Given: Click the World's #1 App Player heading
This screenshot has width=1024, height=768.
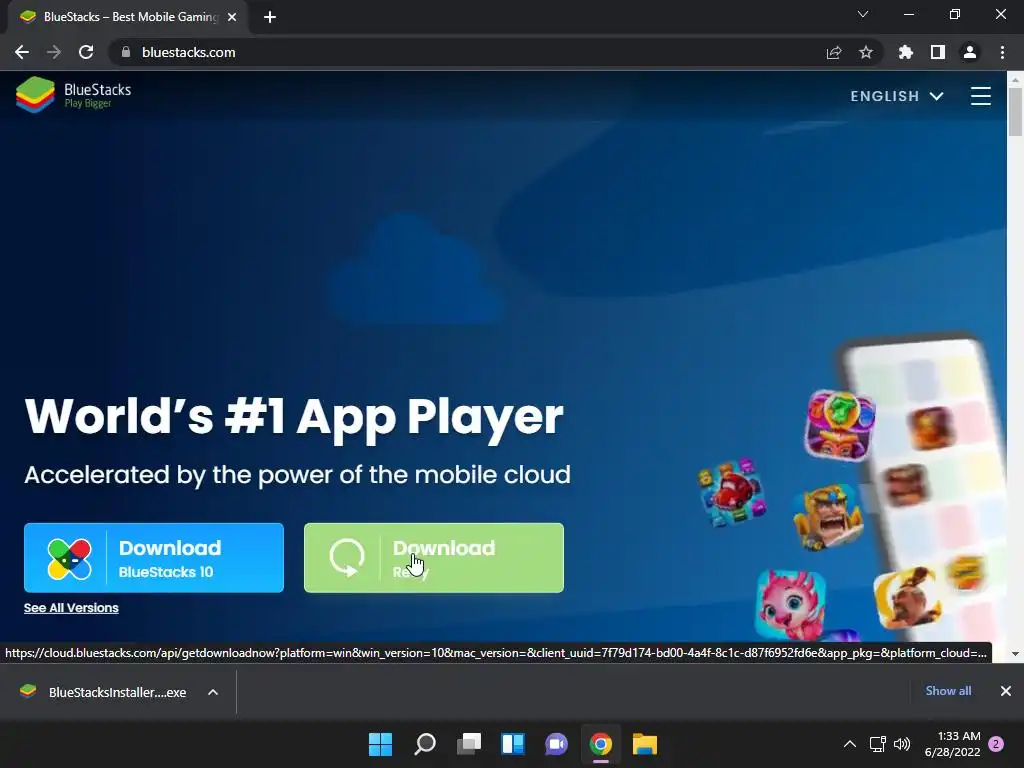Looking at the screenshot, I should (294, 417).
